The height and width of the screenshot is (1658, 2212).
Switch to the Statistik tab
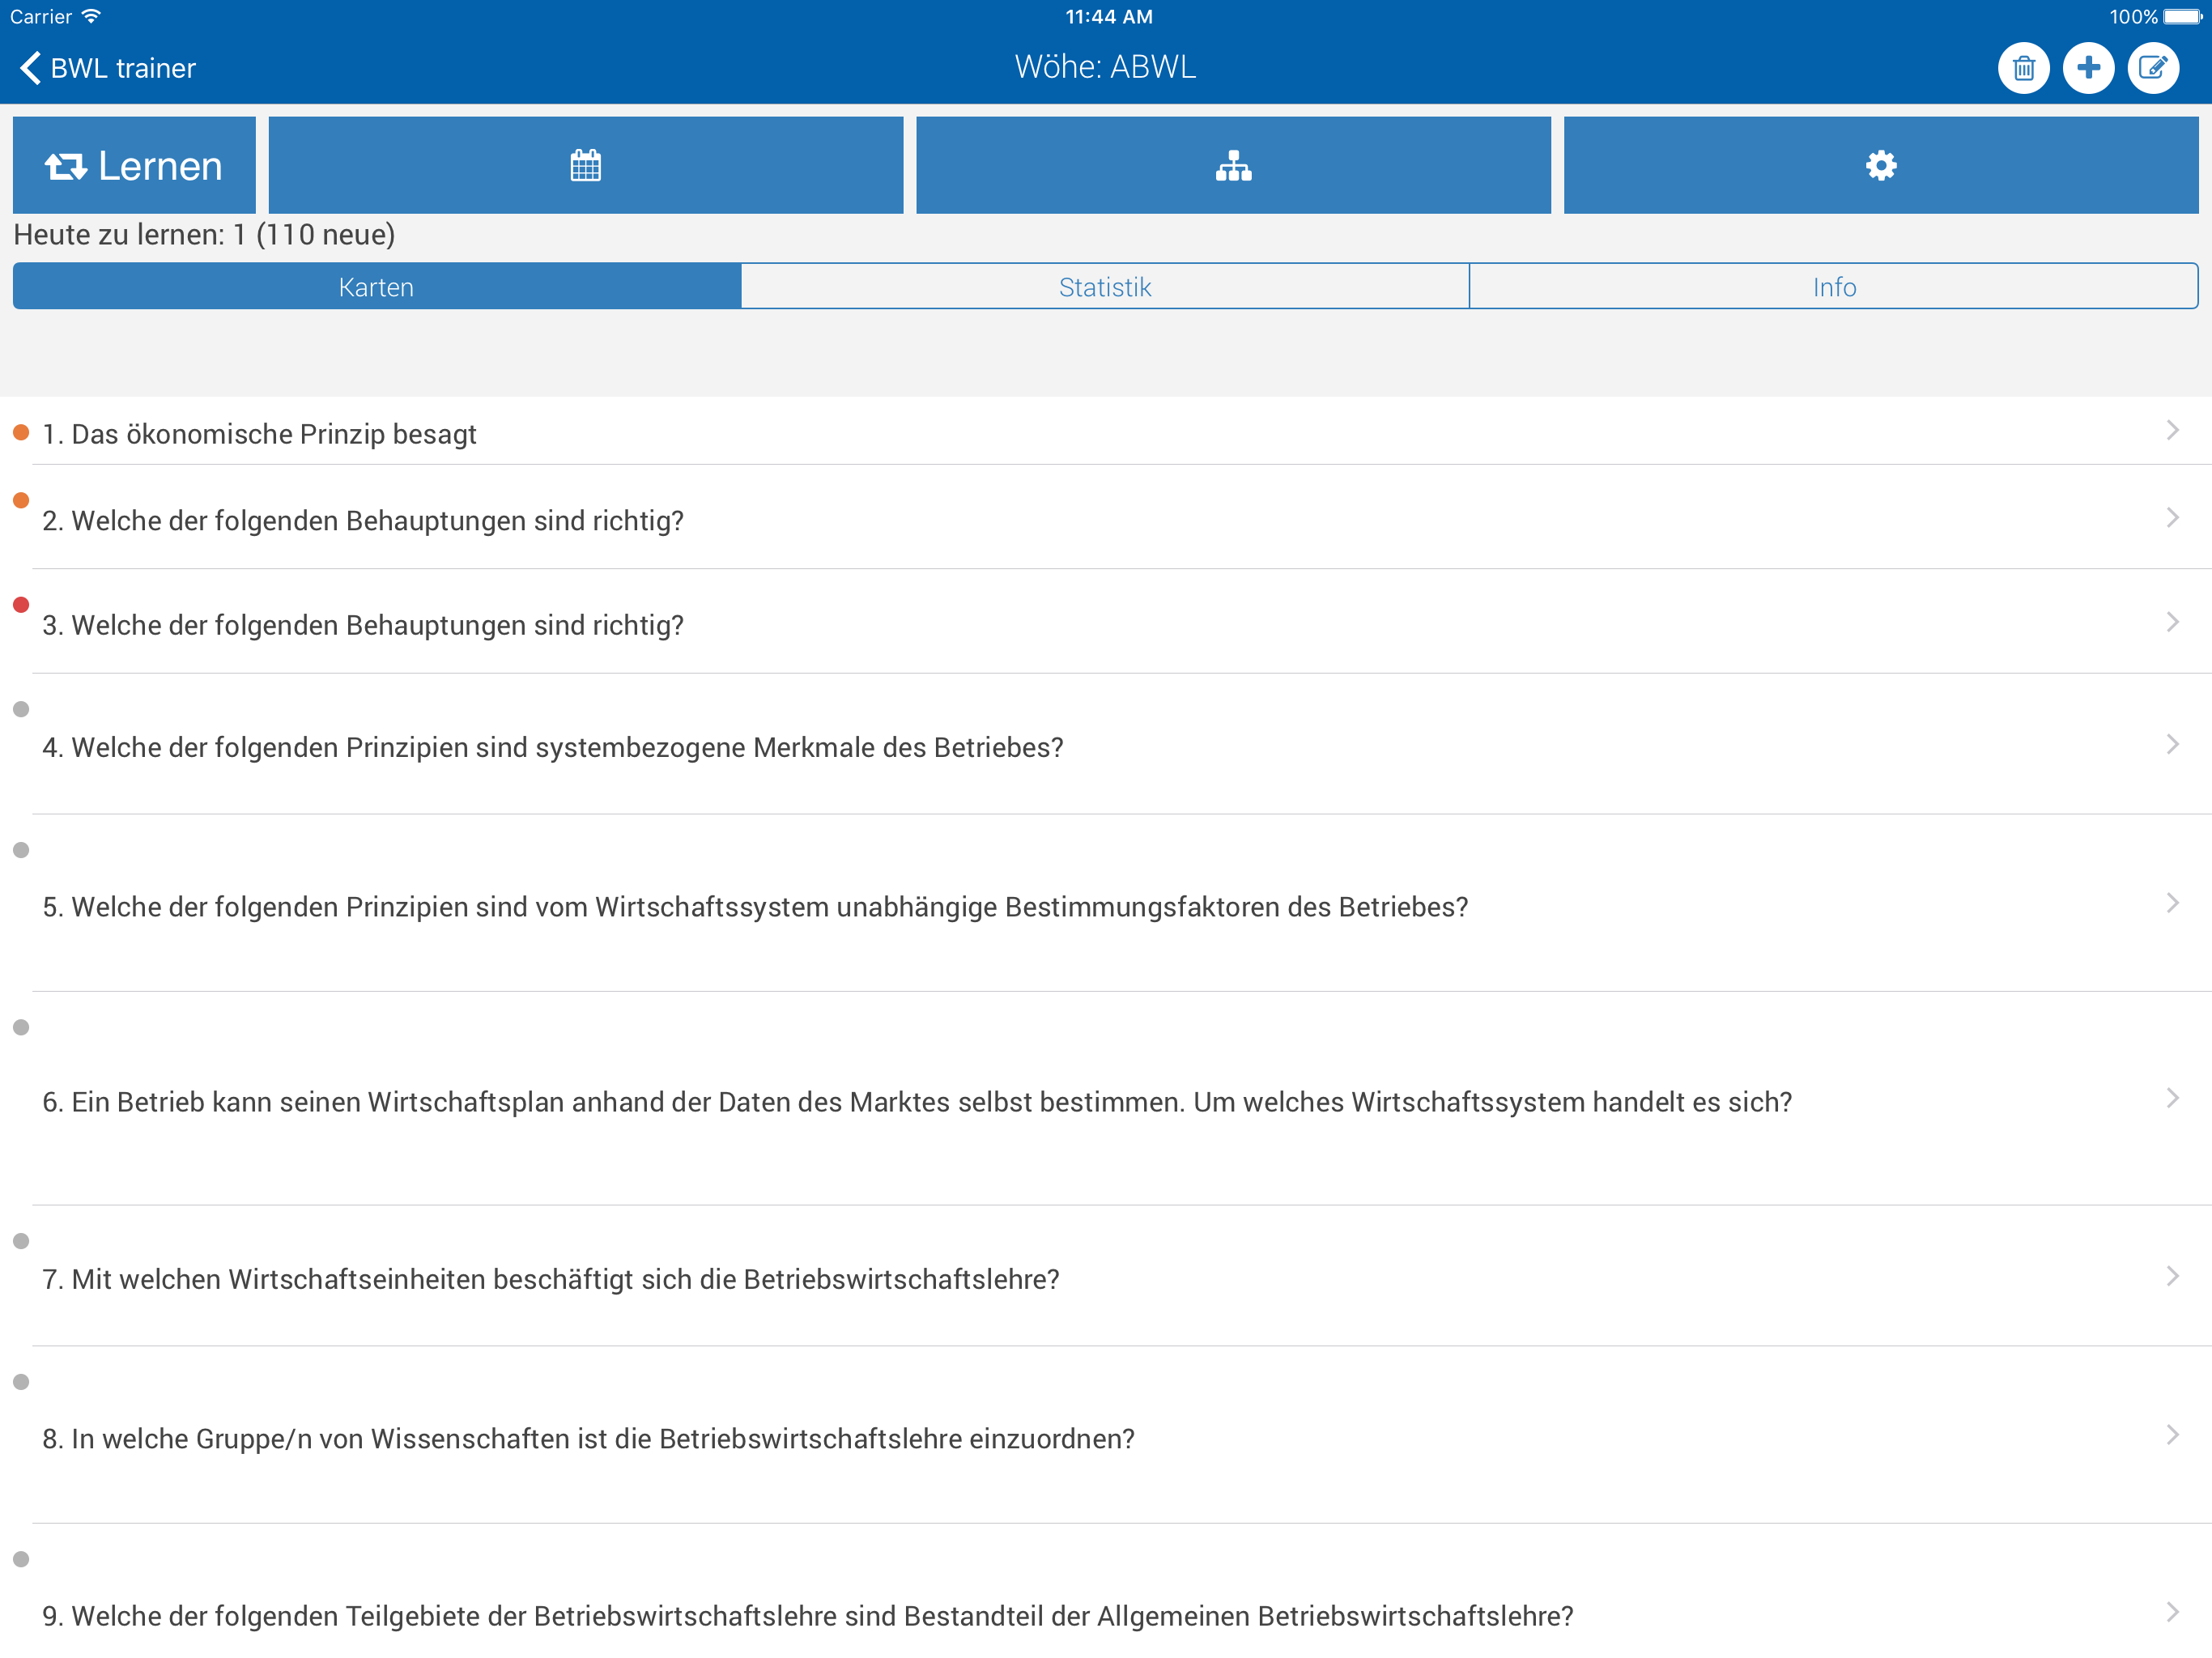click(1105, 287)
